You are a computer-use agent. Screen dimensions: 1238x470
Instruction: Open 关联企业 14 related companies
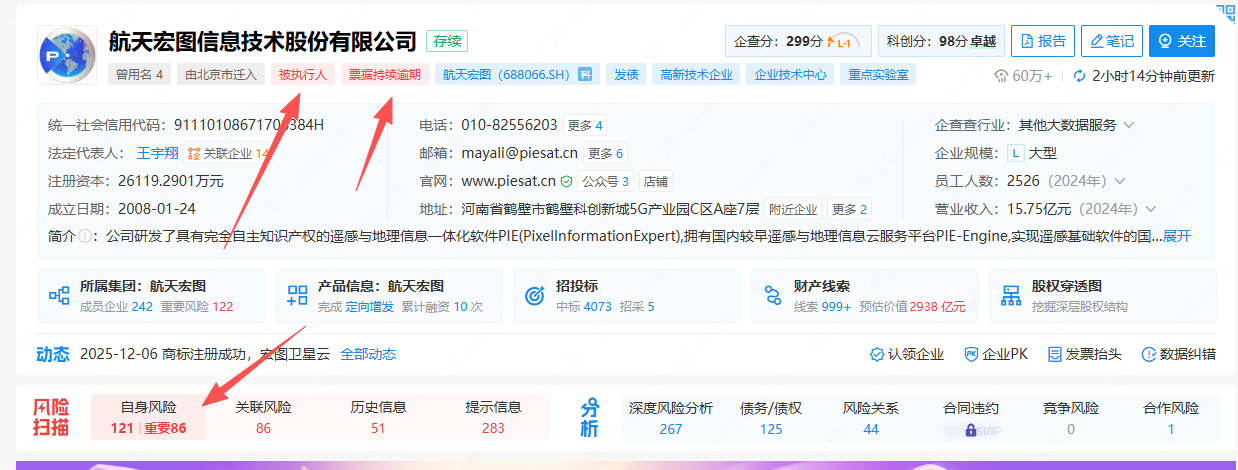[x=229, y=153]
